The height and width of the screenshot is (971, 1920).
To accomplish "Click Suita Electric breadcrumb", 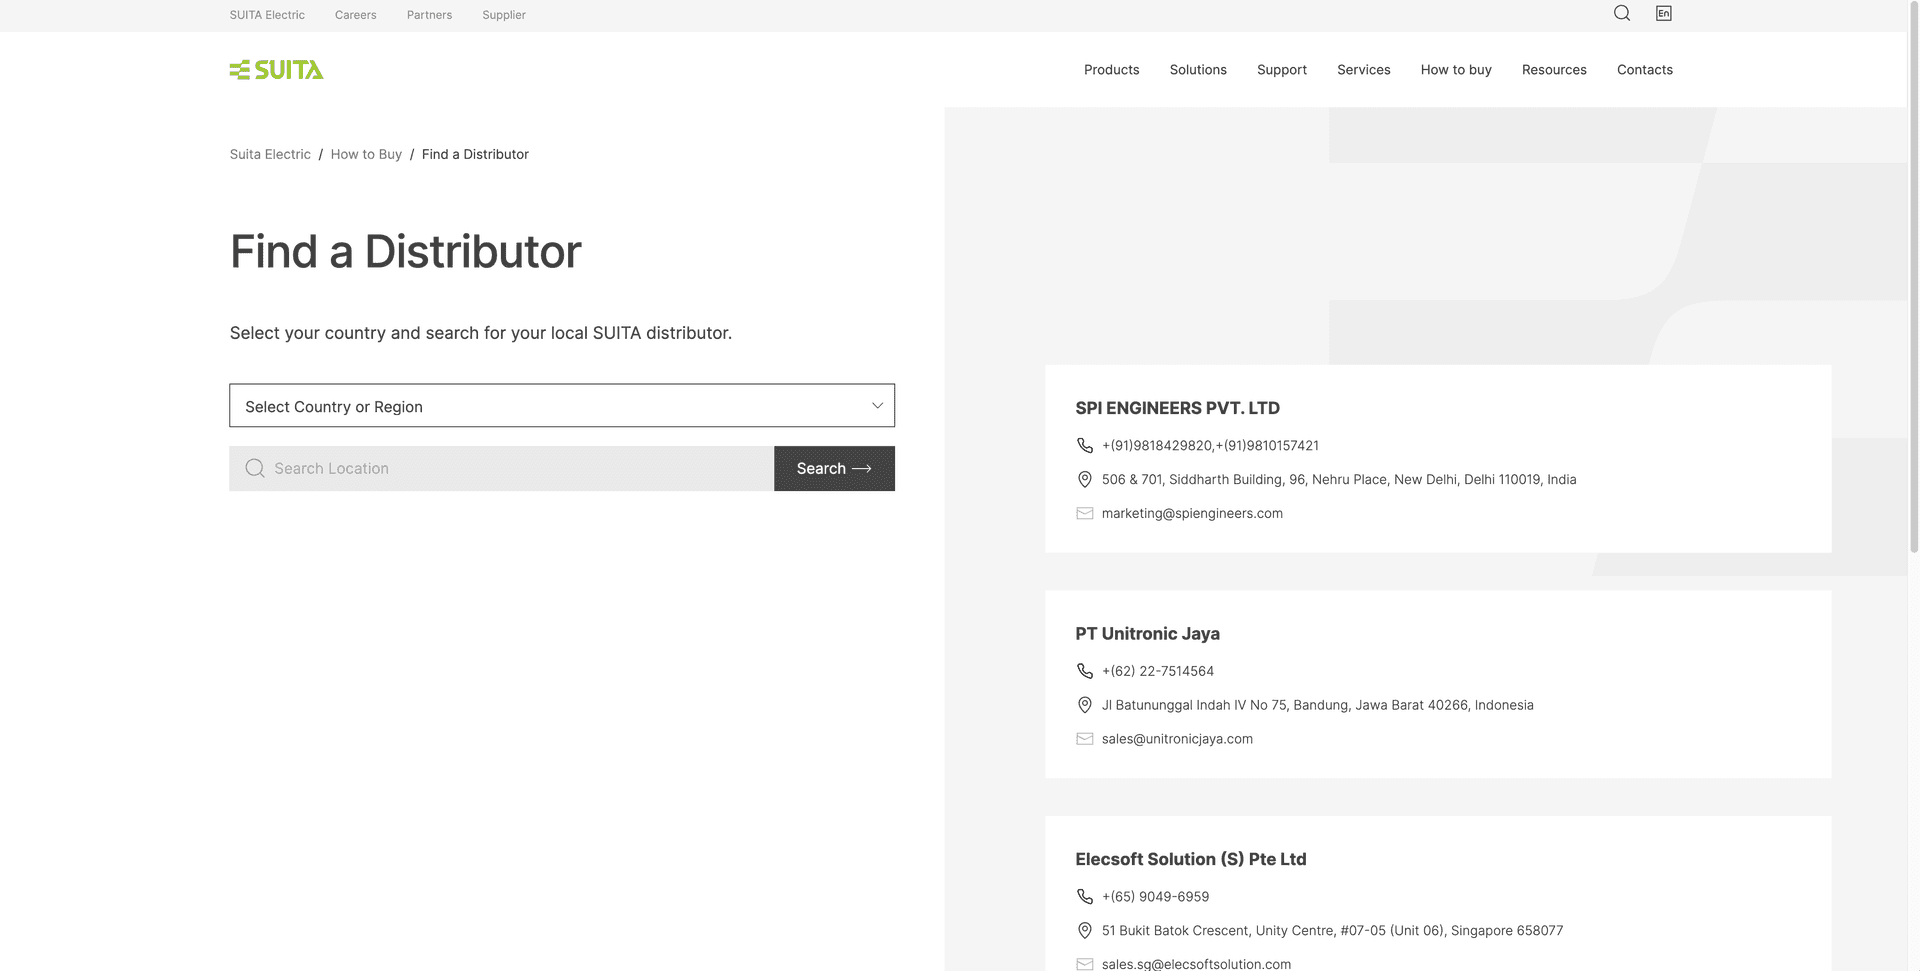I will click(270, 154).
